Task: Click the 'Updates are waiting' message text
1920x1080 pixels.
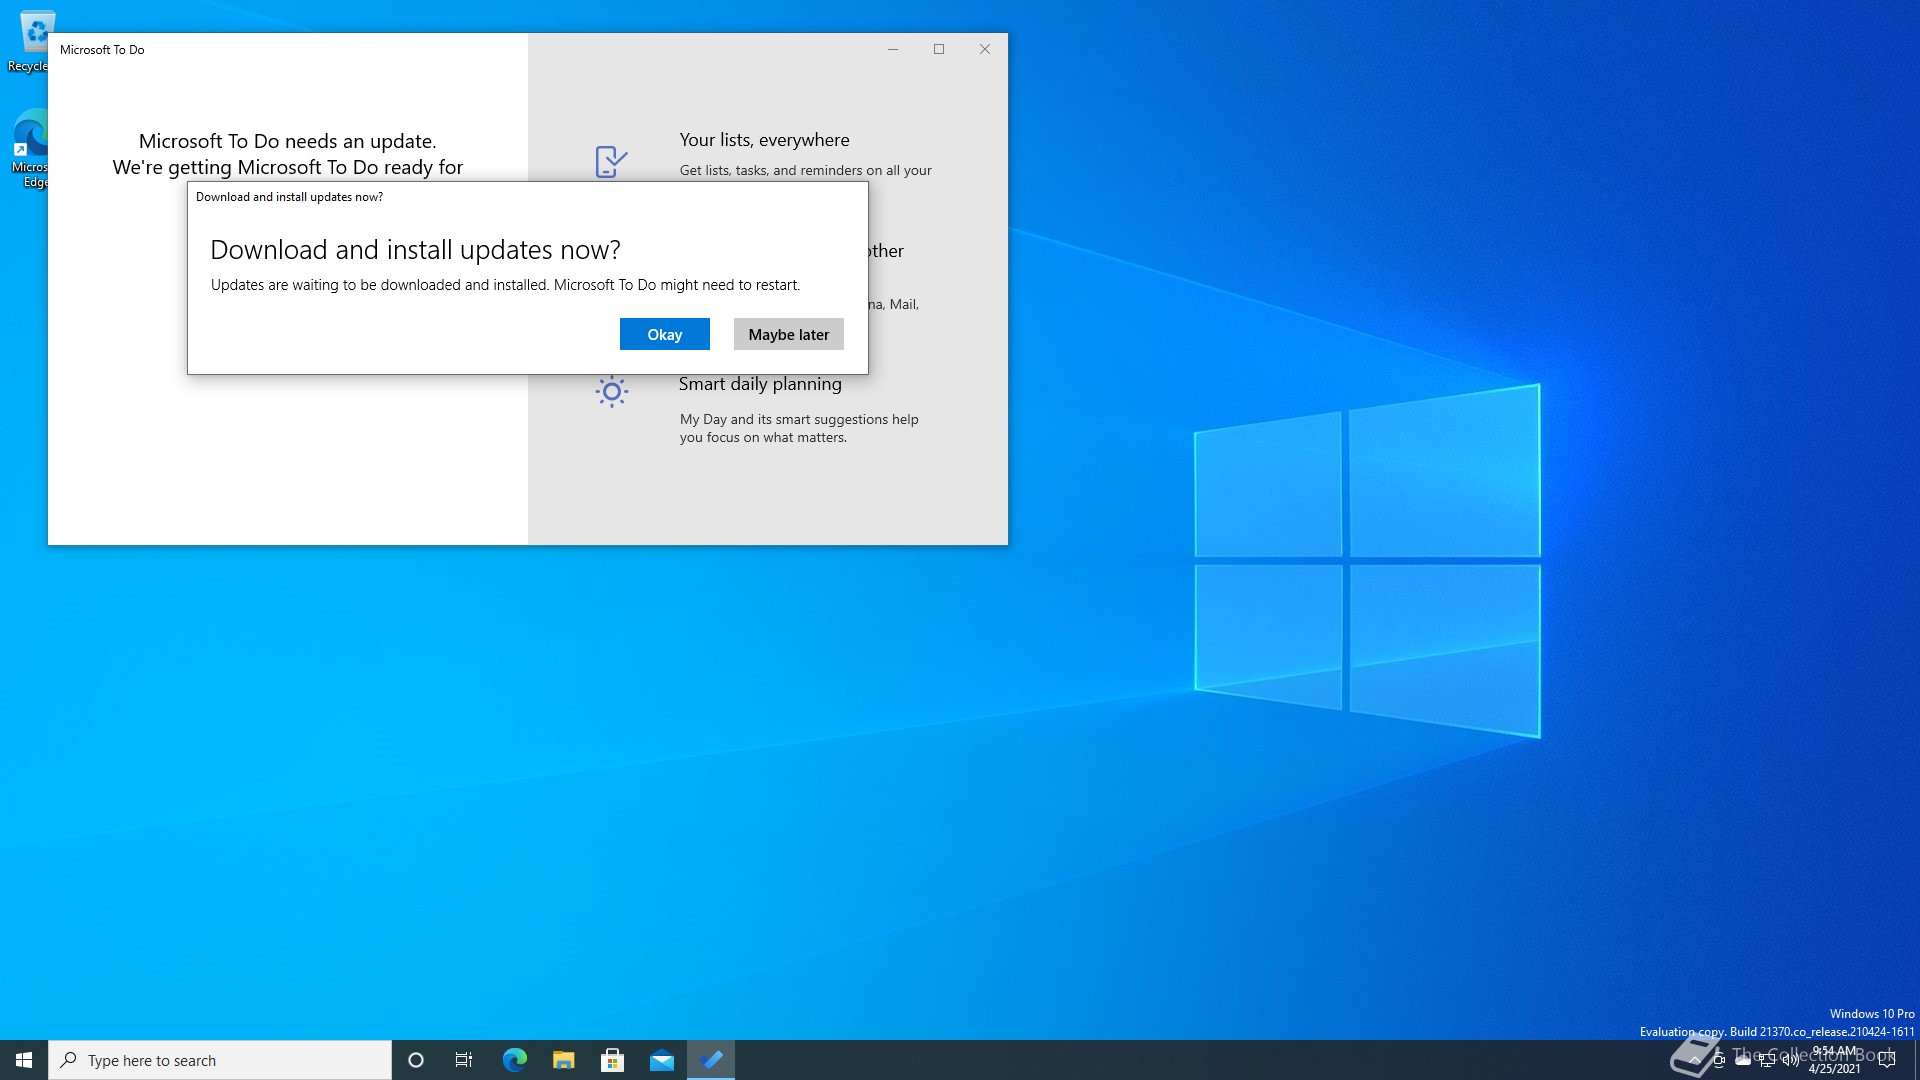Action: 505,285
